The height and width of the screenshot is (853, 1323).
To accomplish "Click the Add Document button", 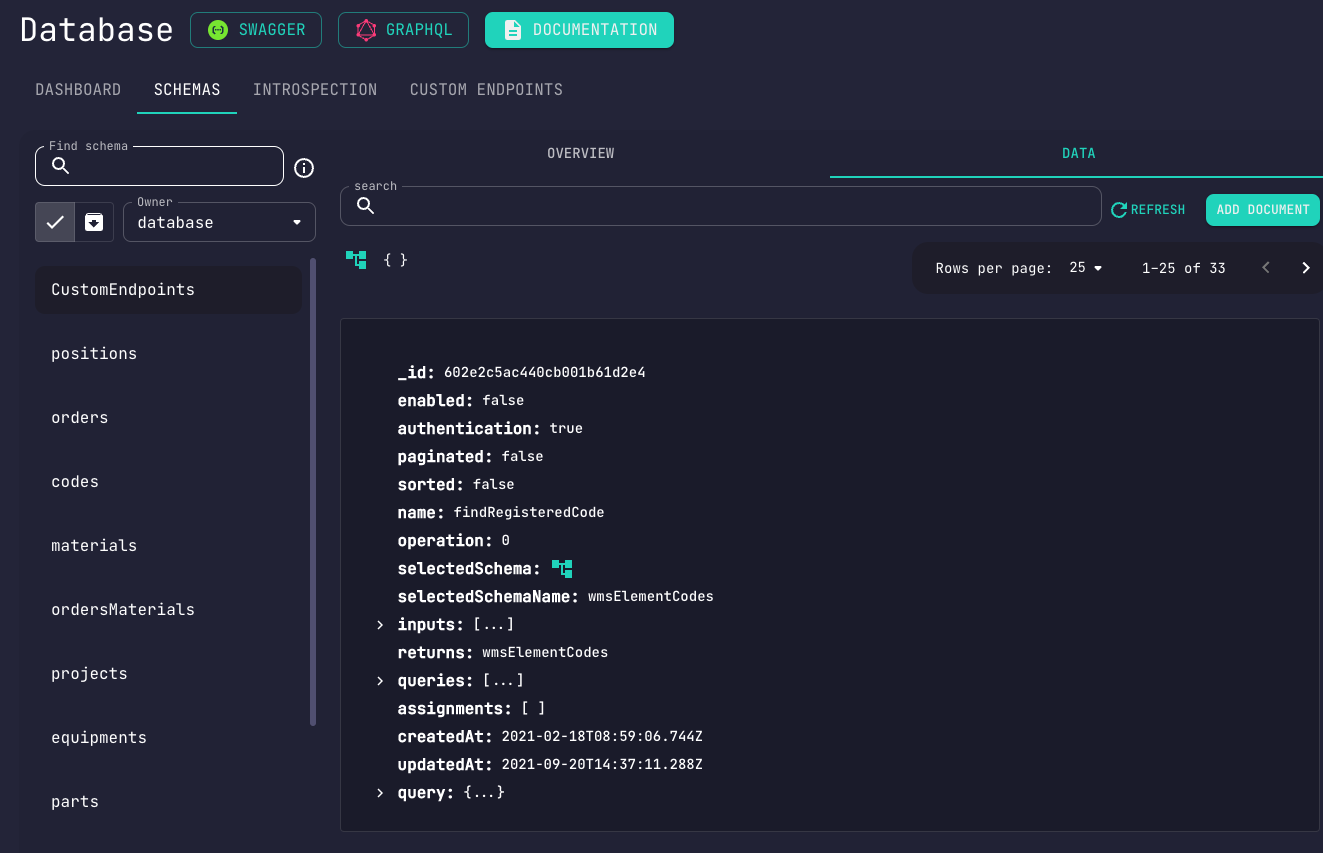I will (x=1263, y=210).
